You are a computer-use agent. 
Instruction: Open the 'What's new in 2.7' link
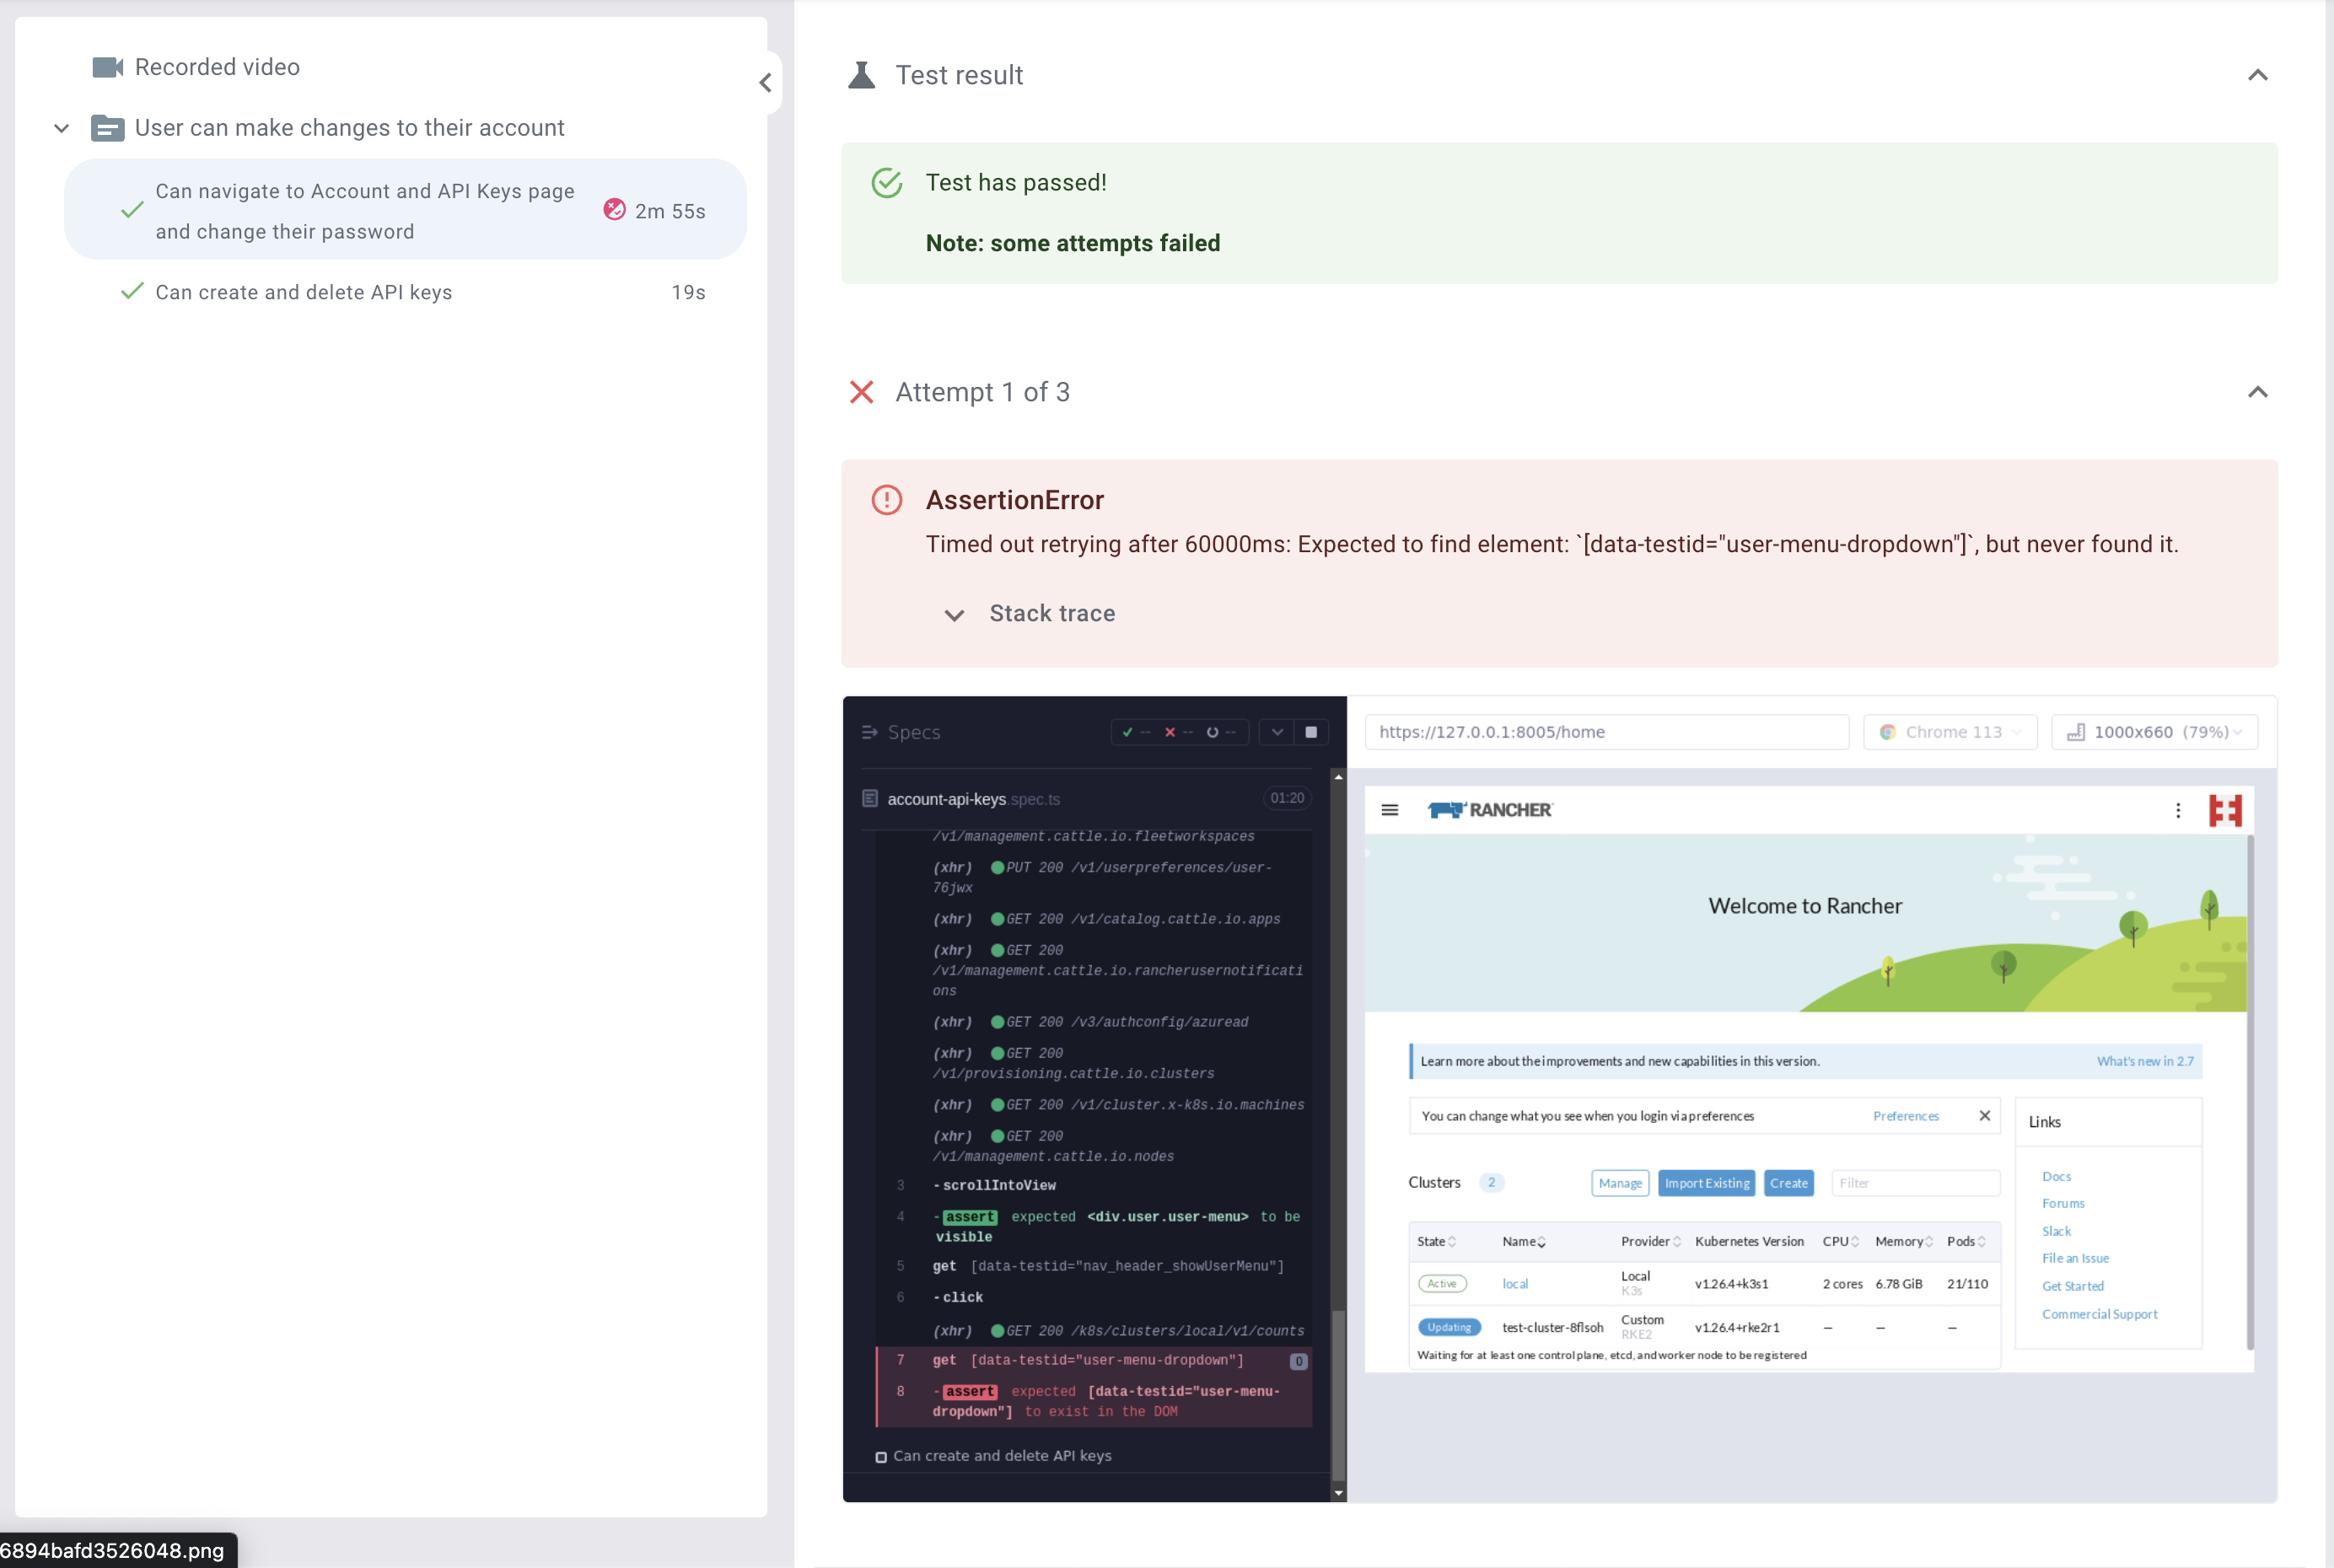[x=2144, y=1061]
